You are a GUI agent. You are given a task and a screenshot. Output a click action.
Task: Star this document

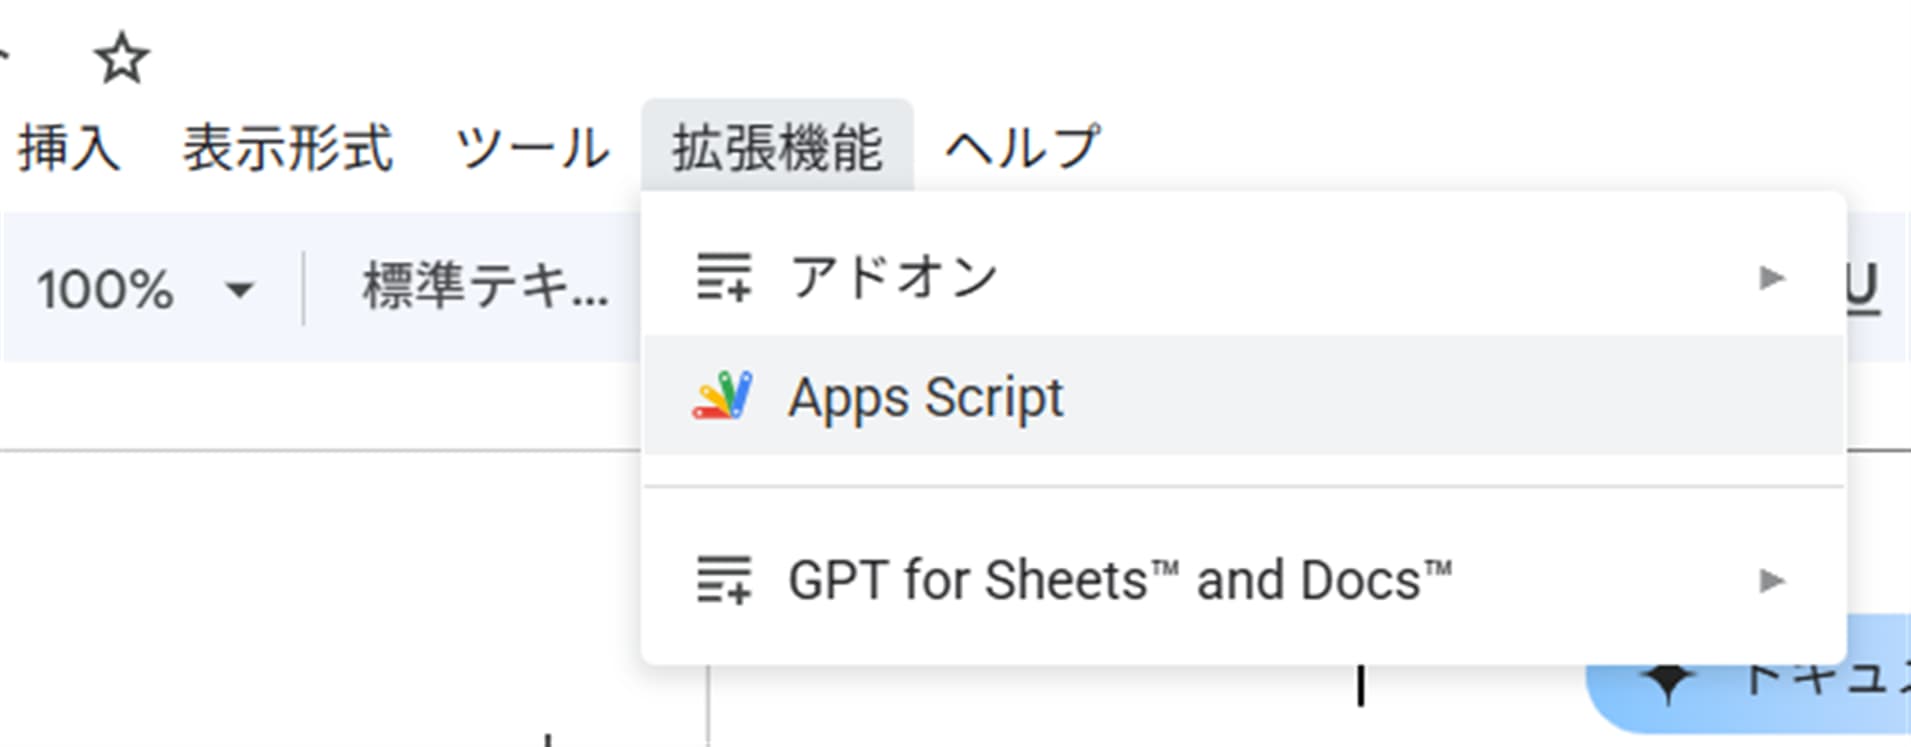pyautogui.click(x=121, y=58)
